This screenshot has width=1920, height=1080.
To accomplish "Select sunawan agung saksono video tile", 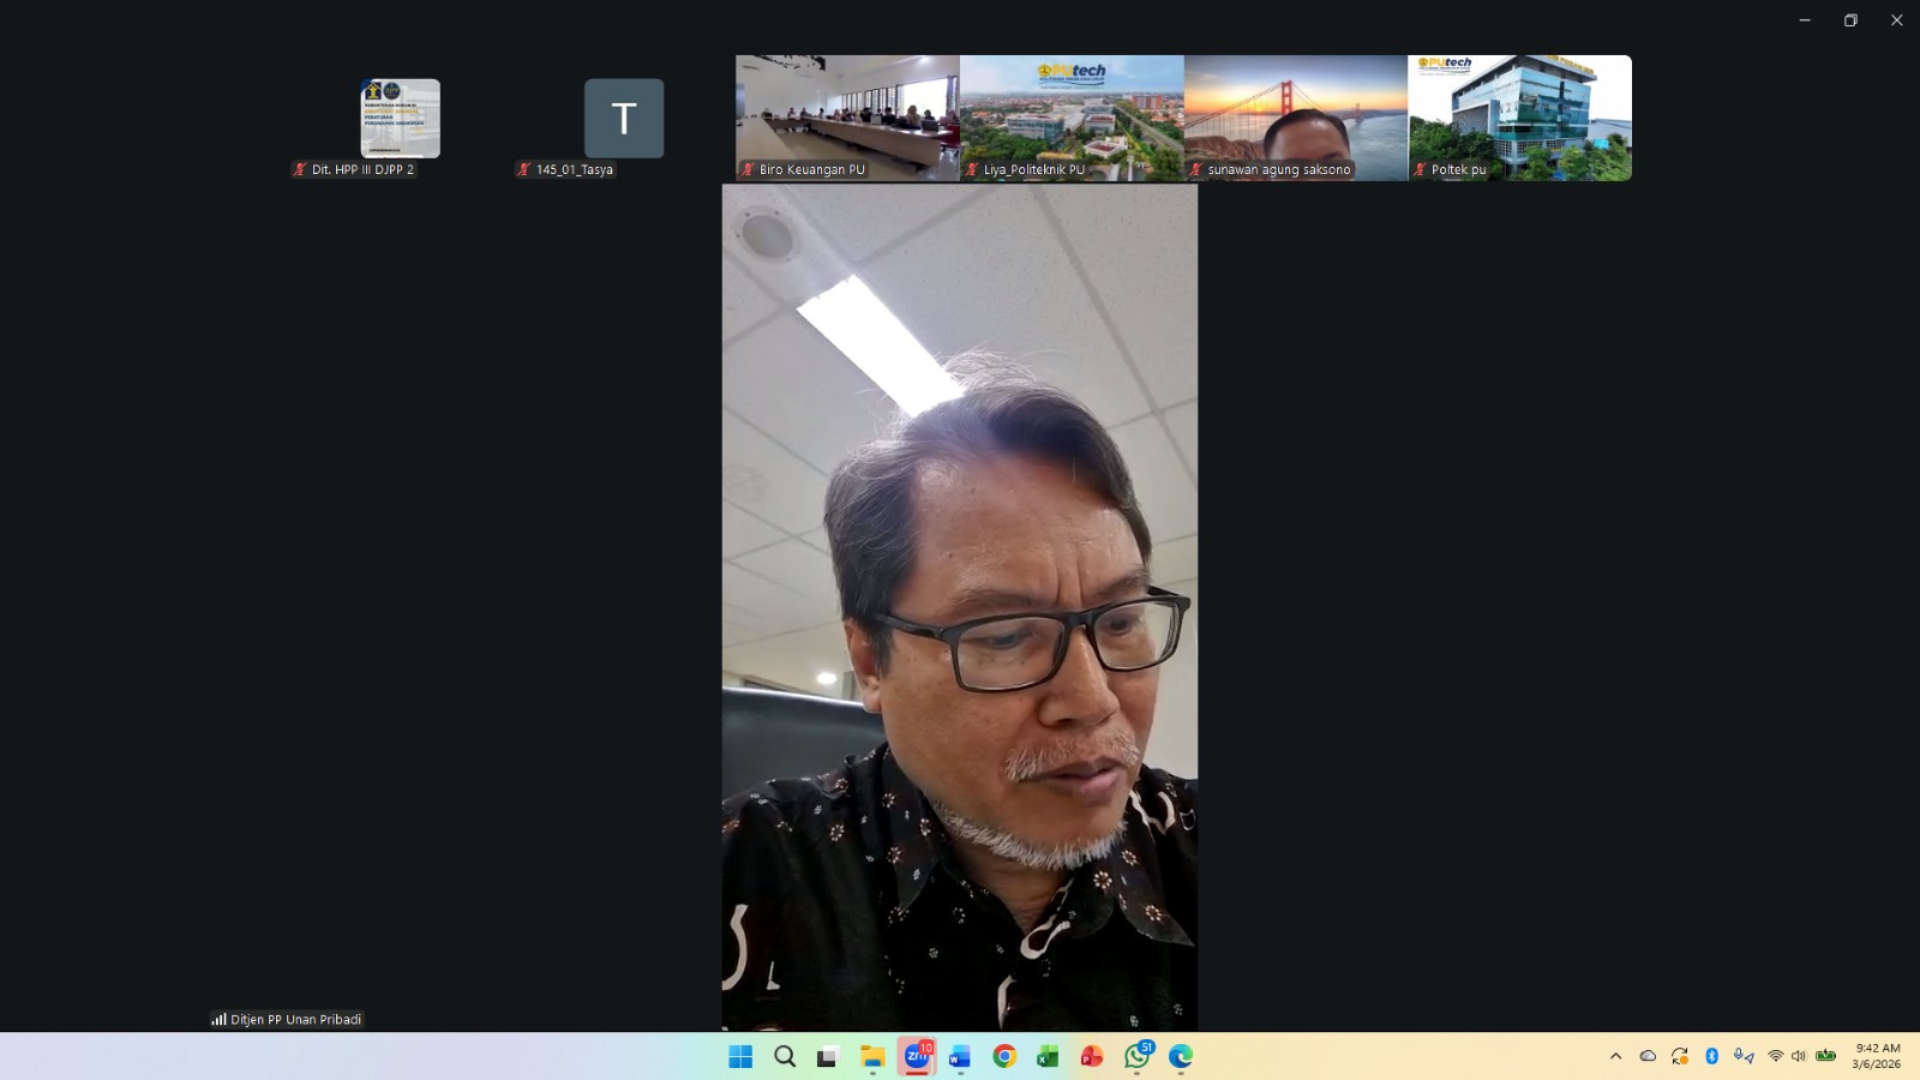I will (1295, 117).
